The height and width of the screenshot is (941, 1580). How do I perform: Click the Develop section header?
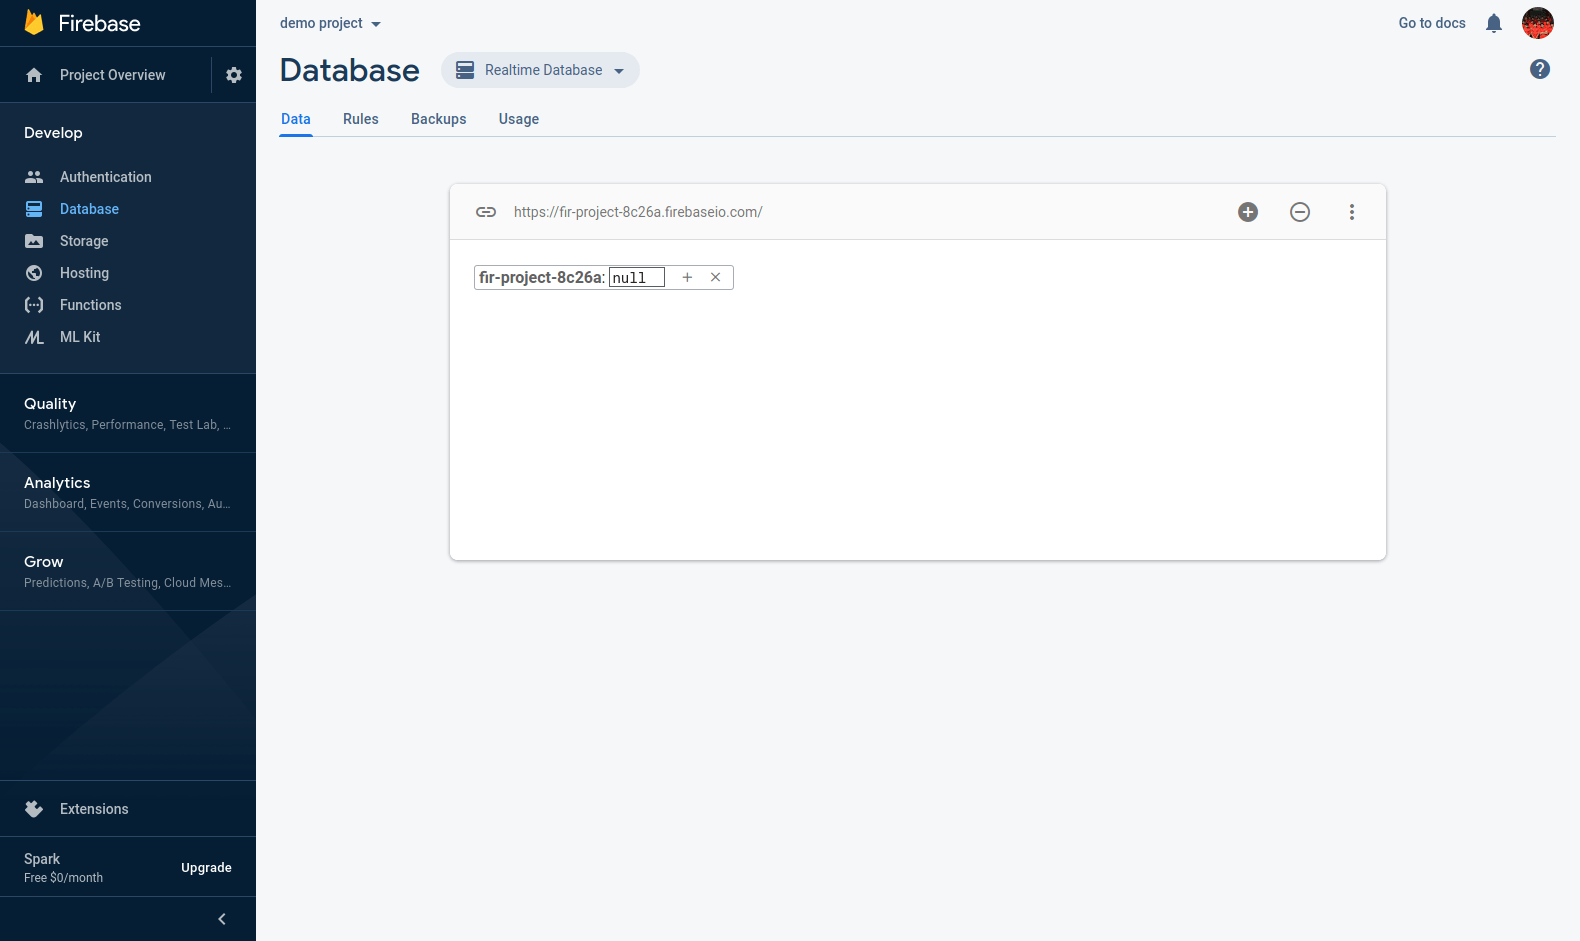[53, 133]
